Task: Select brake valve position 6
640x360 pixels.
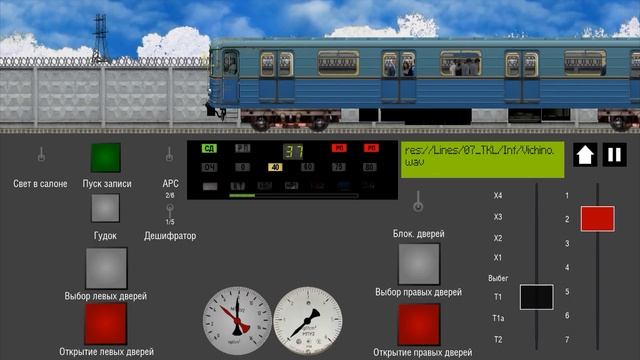Action: point(567,316)
